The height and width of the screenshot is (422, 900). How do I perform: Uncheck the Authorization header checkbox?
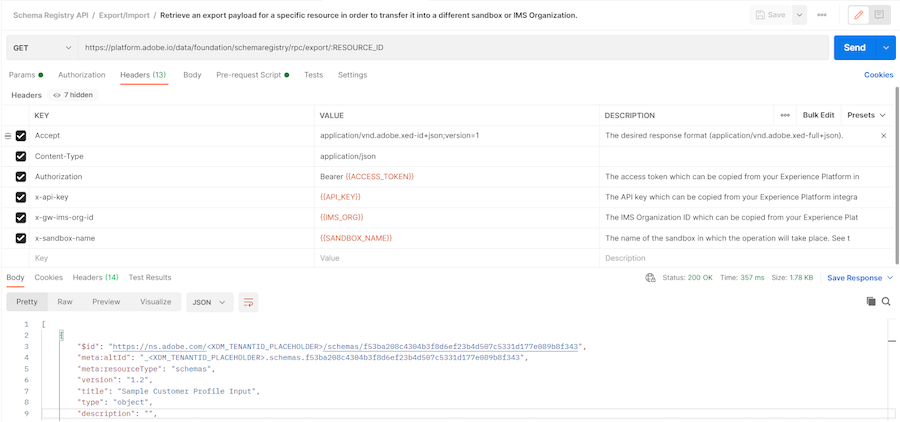(x=21, y=177)
